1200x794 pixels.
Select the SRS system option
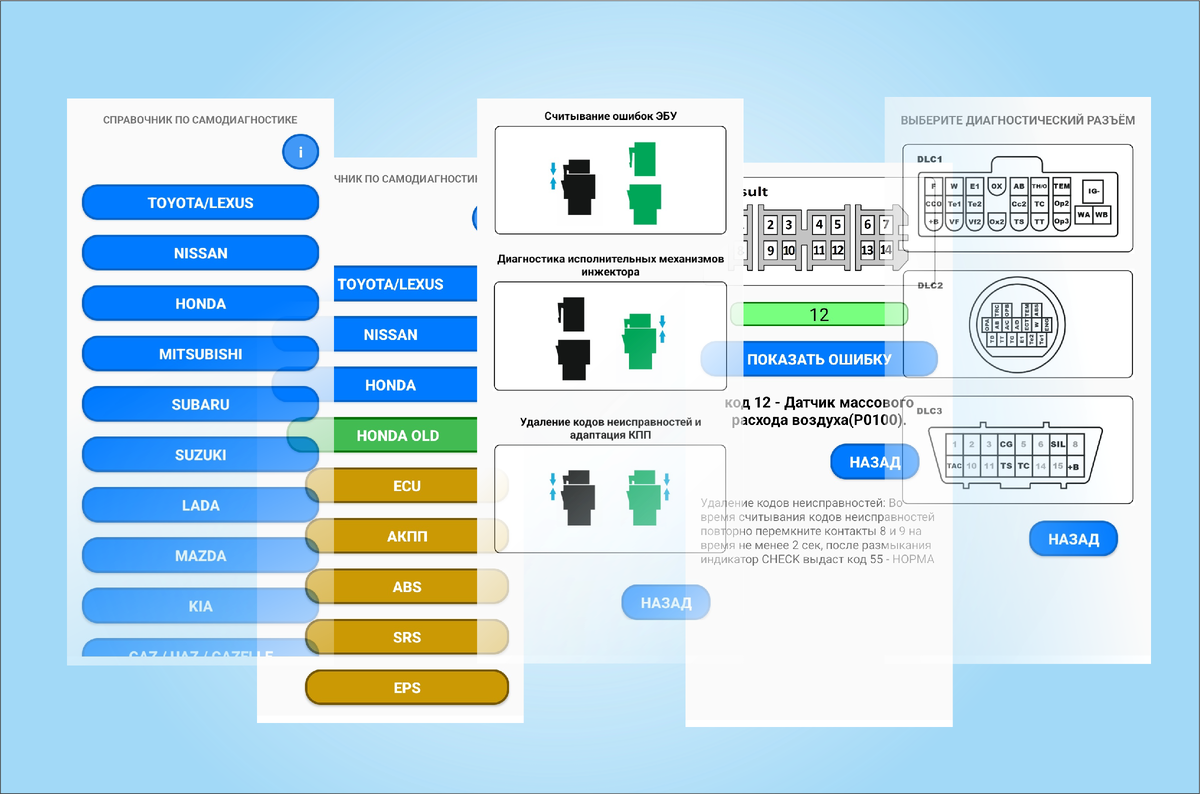[x=407, y=637]
